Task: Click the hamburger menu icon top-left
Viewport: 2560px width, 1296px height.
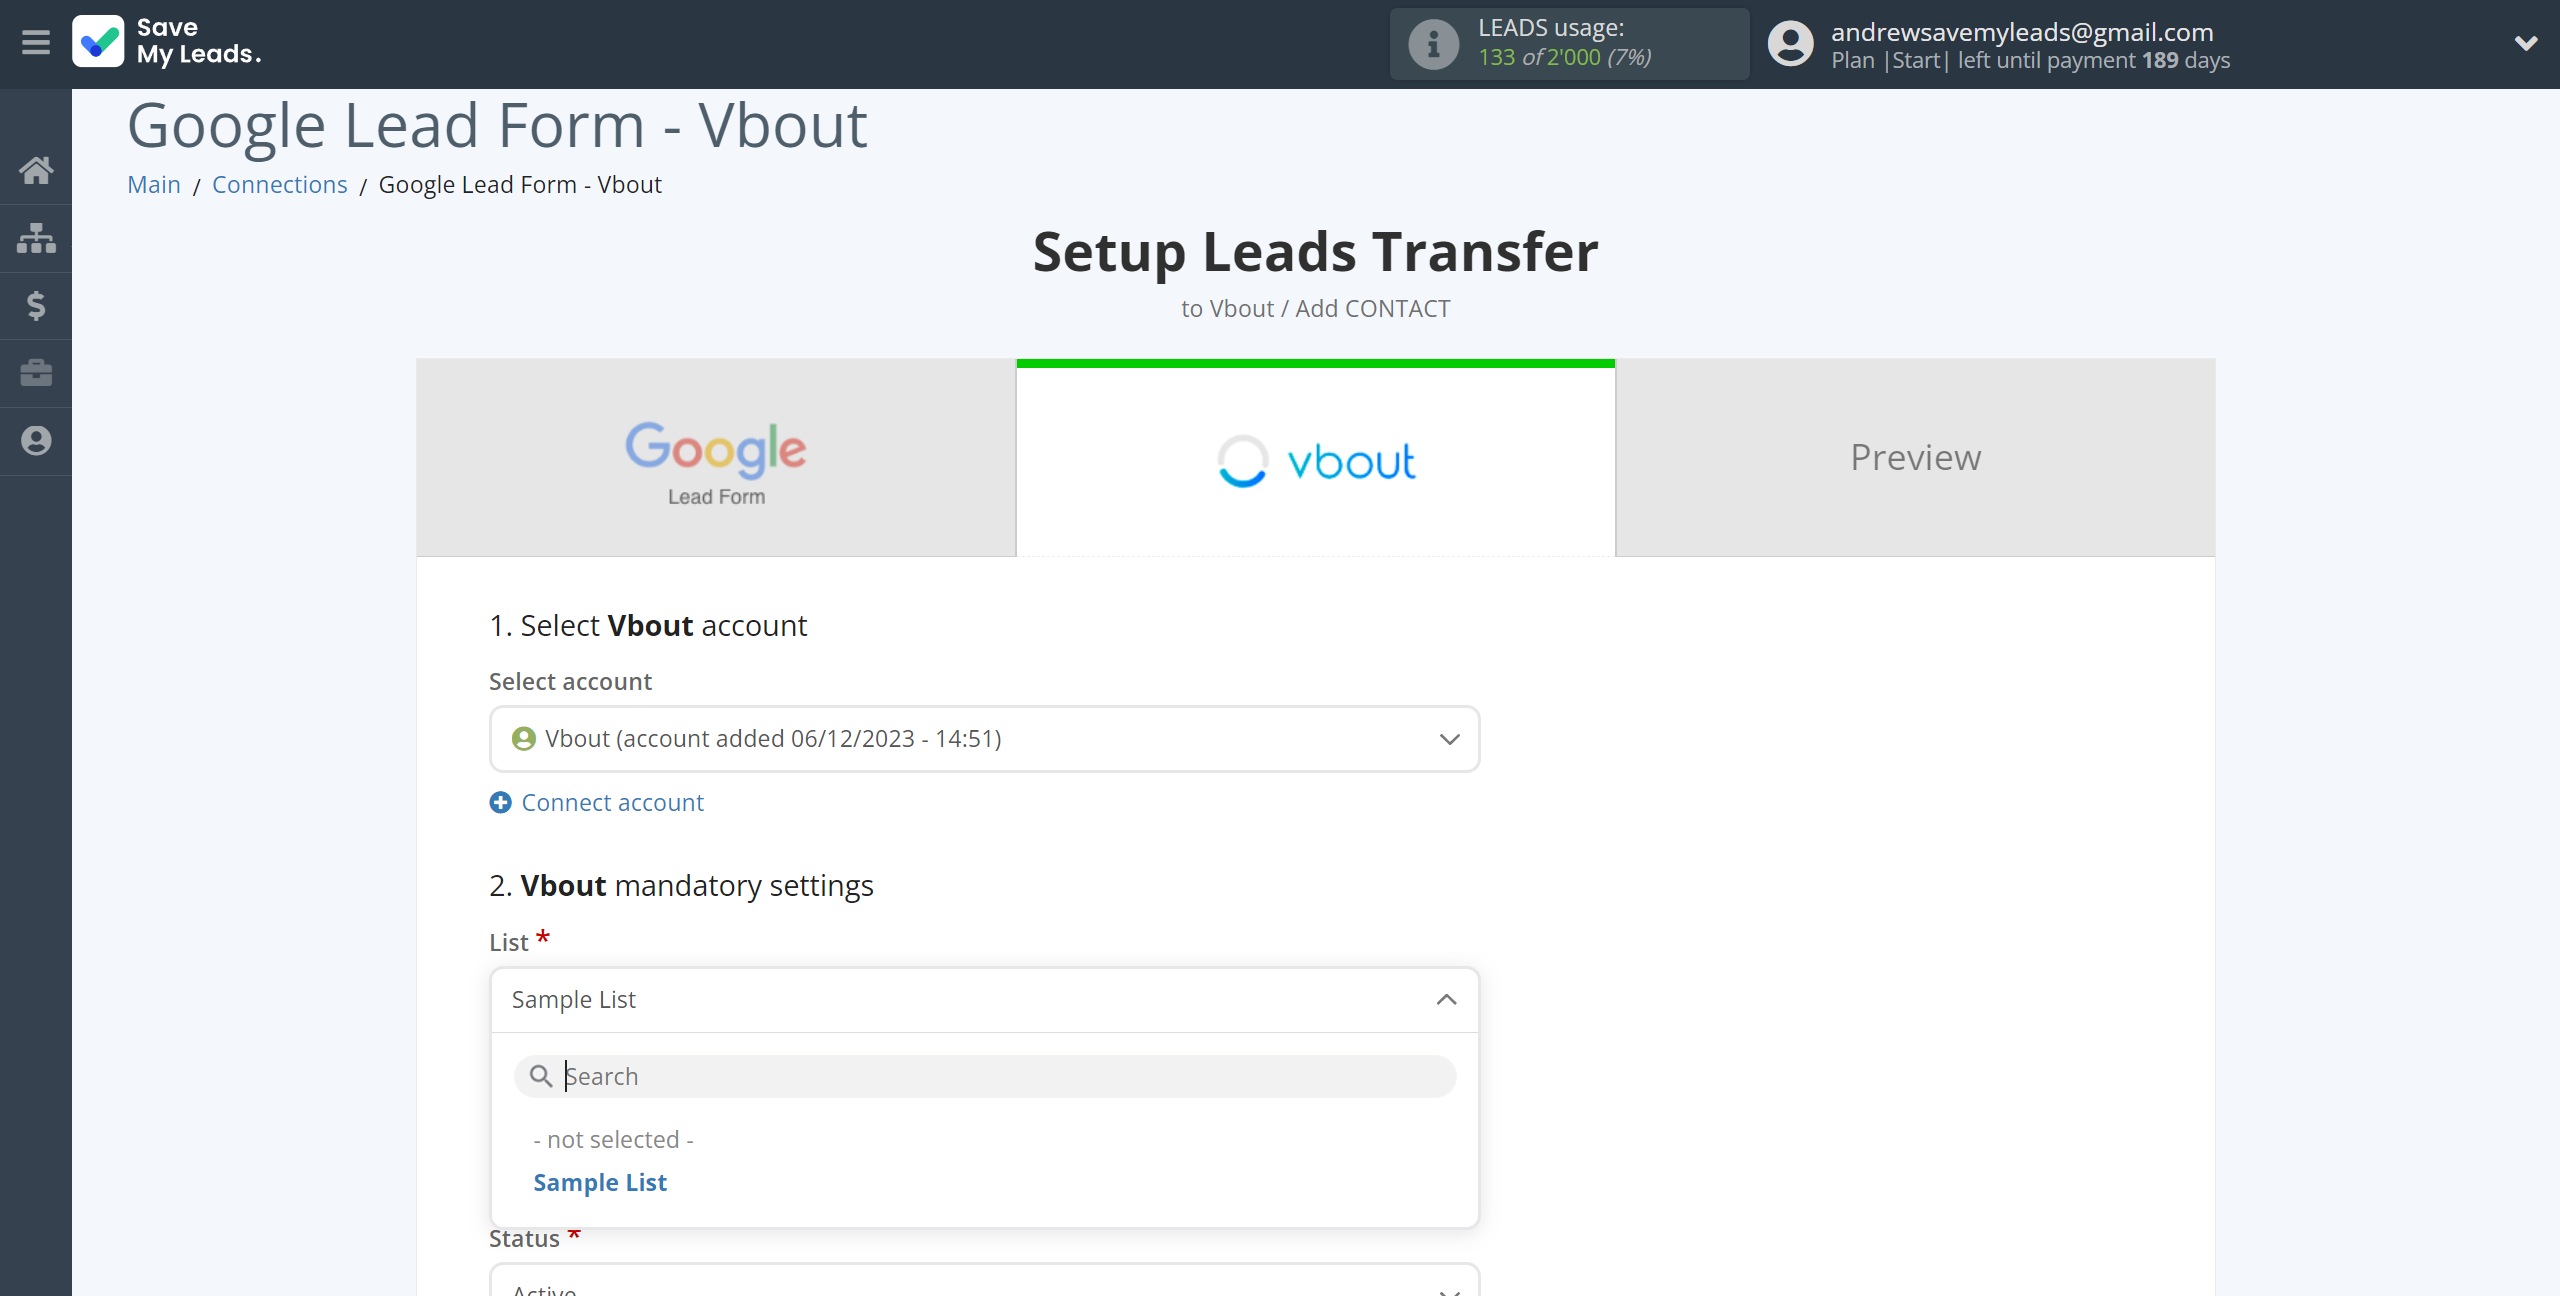Action: (x=36, y=45)
